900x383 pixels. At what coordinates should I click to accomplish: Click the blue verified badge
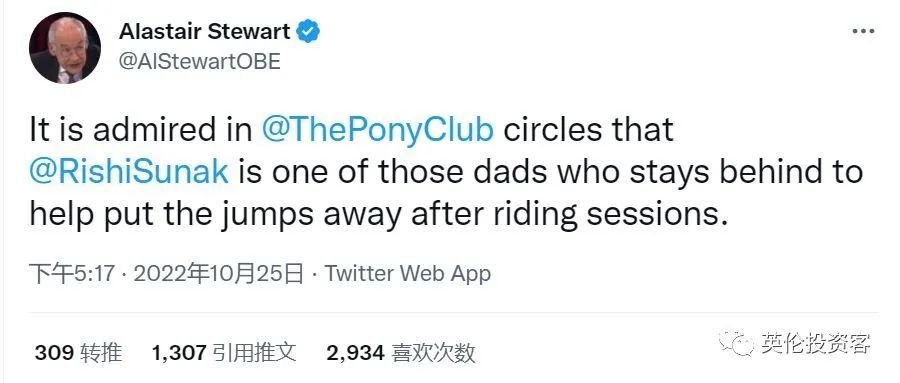[x=308, y=32]
